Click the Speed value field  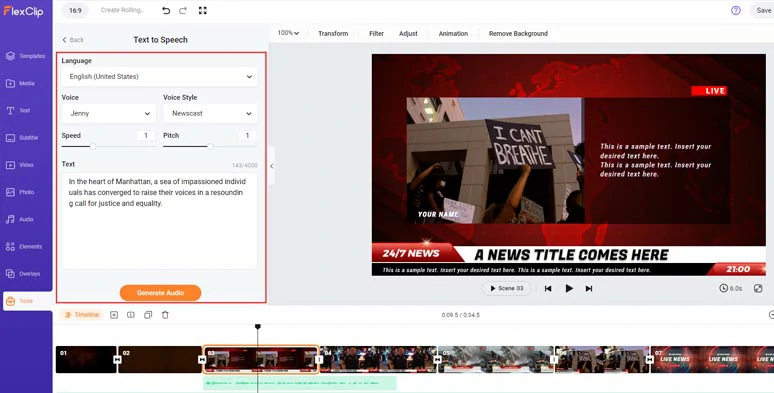(x=146, y=135)
